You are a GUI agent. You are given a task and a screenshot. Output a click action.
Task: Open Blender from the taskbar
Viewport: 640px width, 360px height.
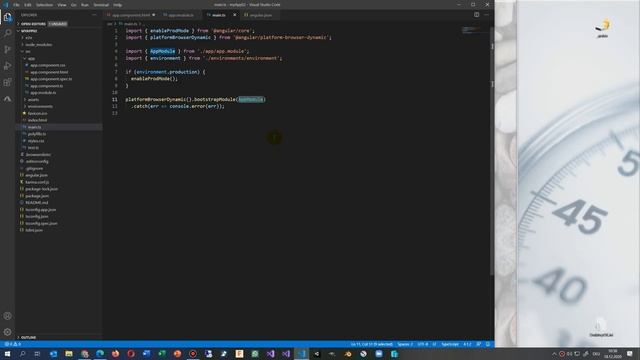348,354
